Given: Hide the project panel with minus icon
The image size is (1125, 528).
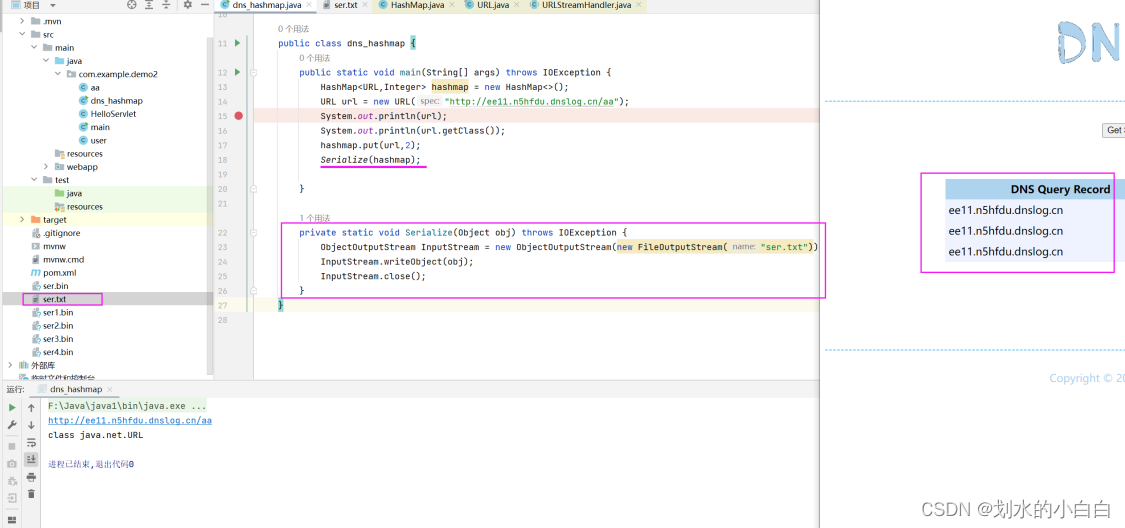Looking at the screenshot, I should [x=204, y=4].
